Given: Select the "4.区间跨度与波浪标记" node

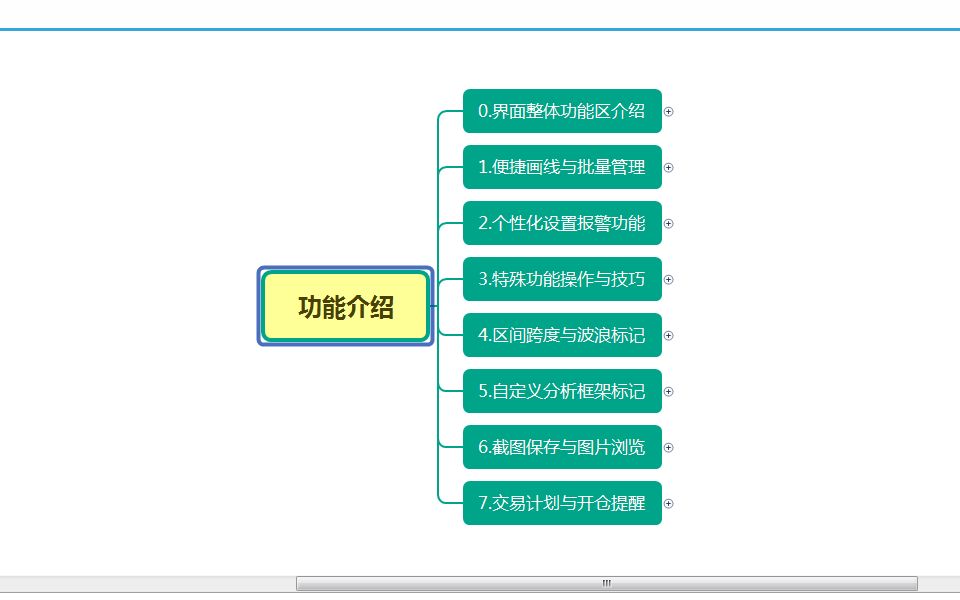Looking at the screenshot, I should [x=563, y=337].
